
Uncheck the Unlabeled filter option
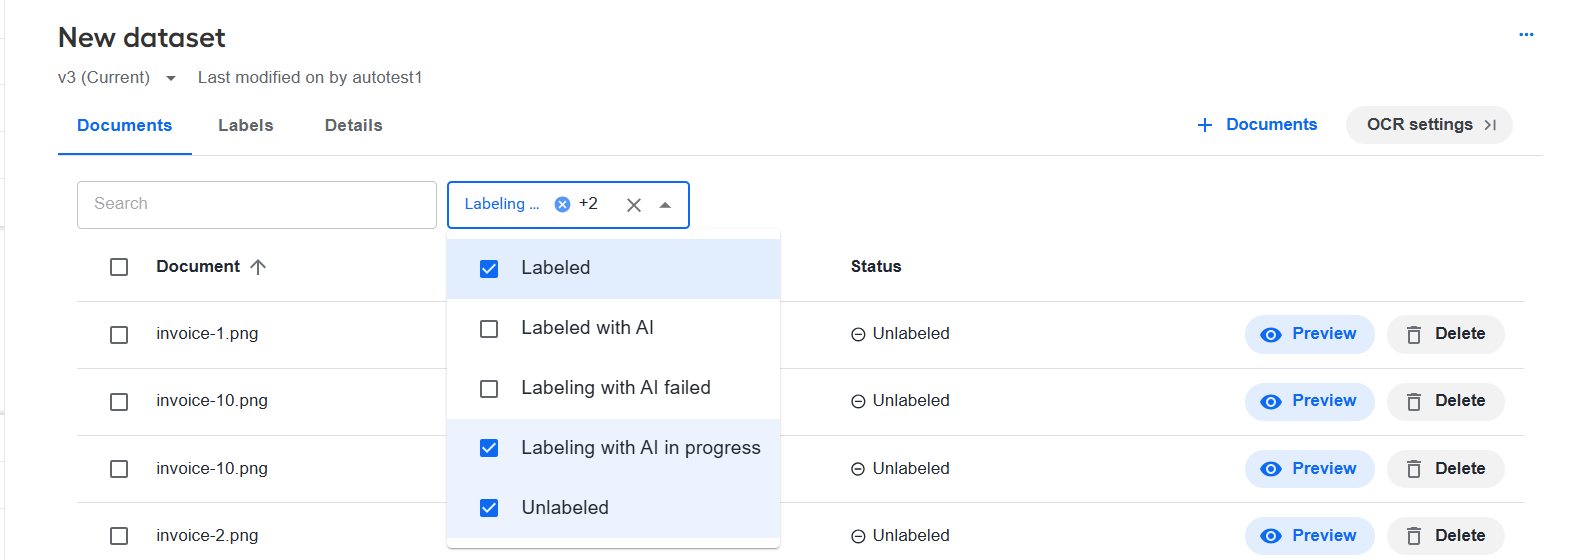tap(489, 508)
